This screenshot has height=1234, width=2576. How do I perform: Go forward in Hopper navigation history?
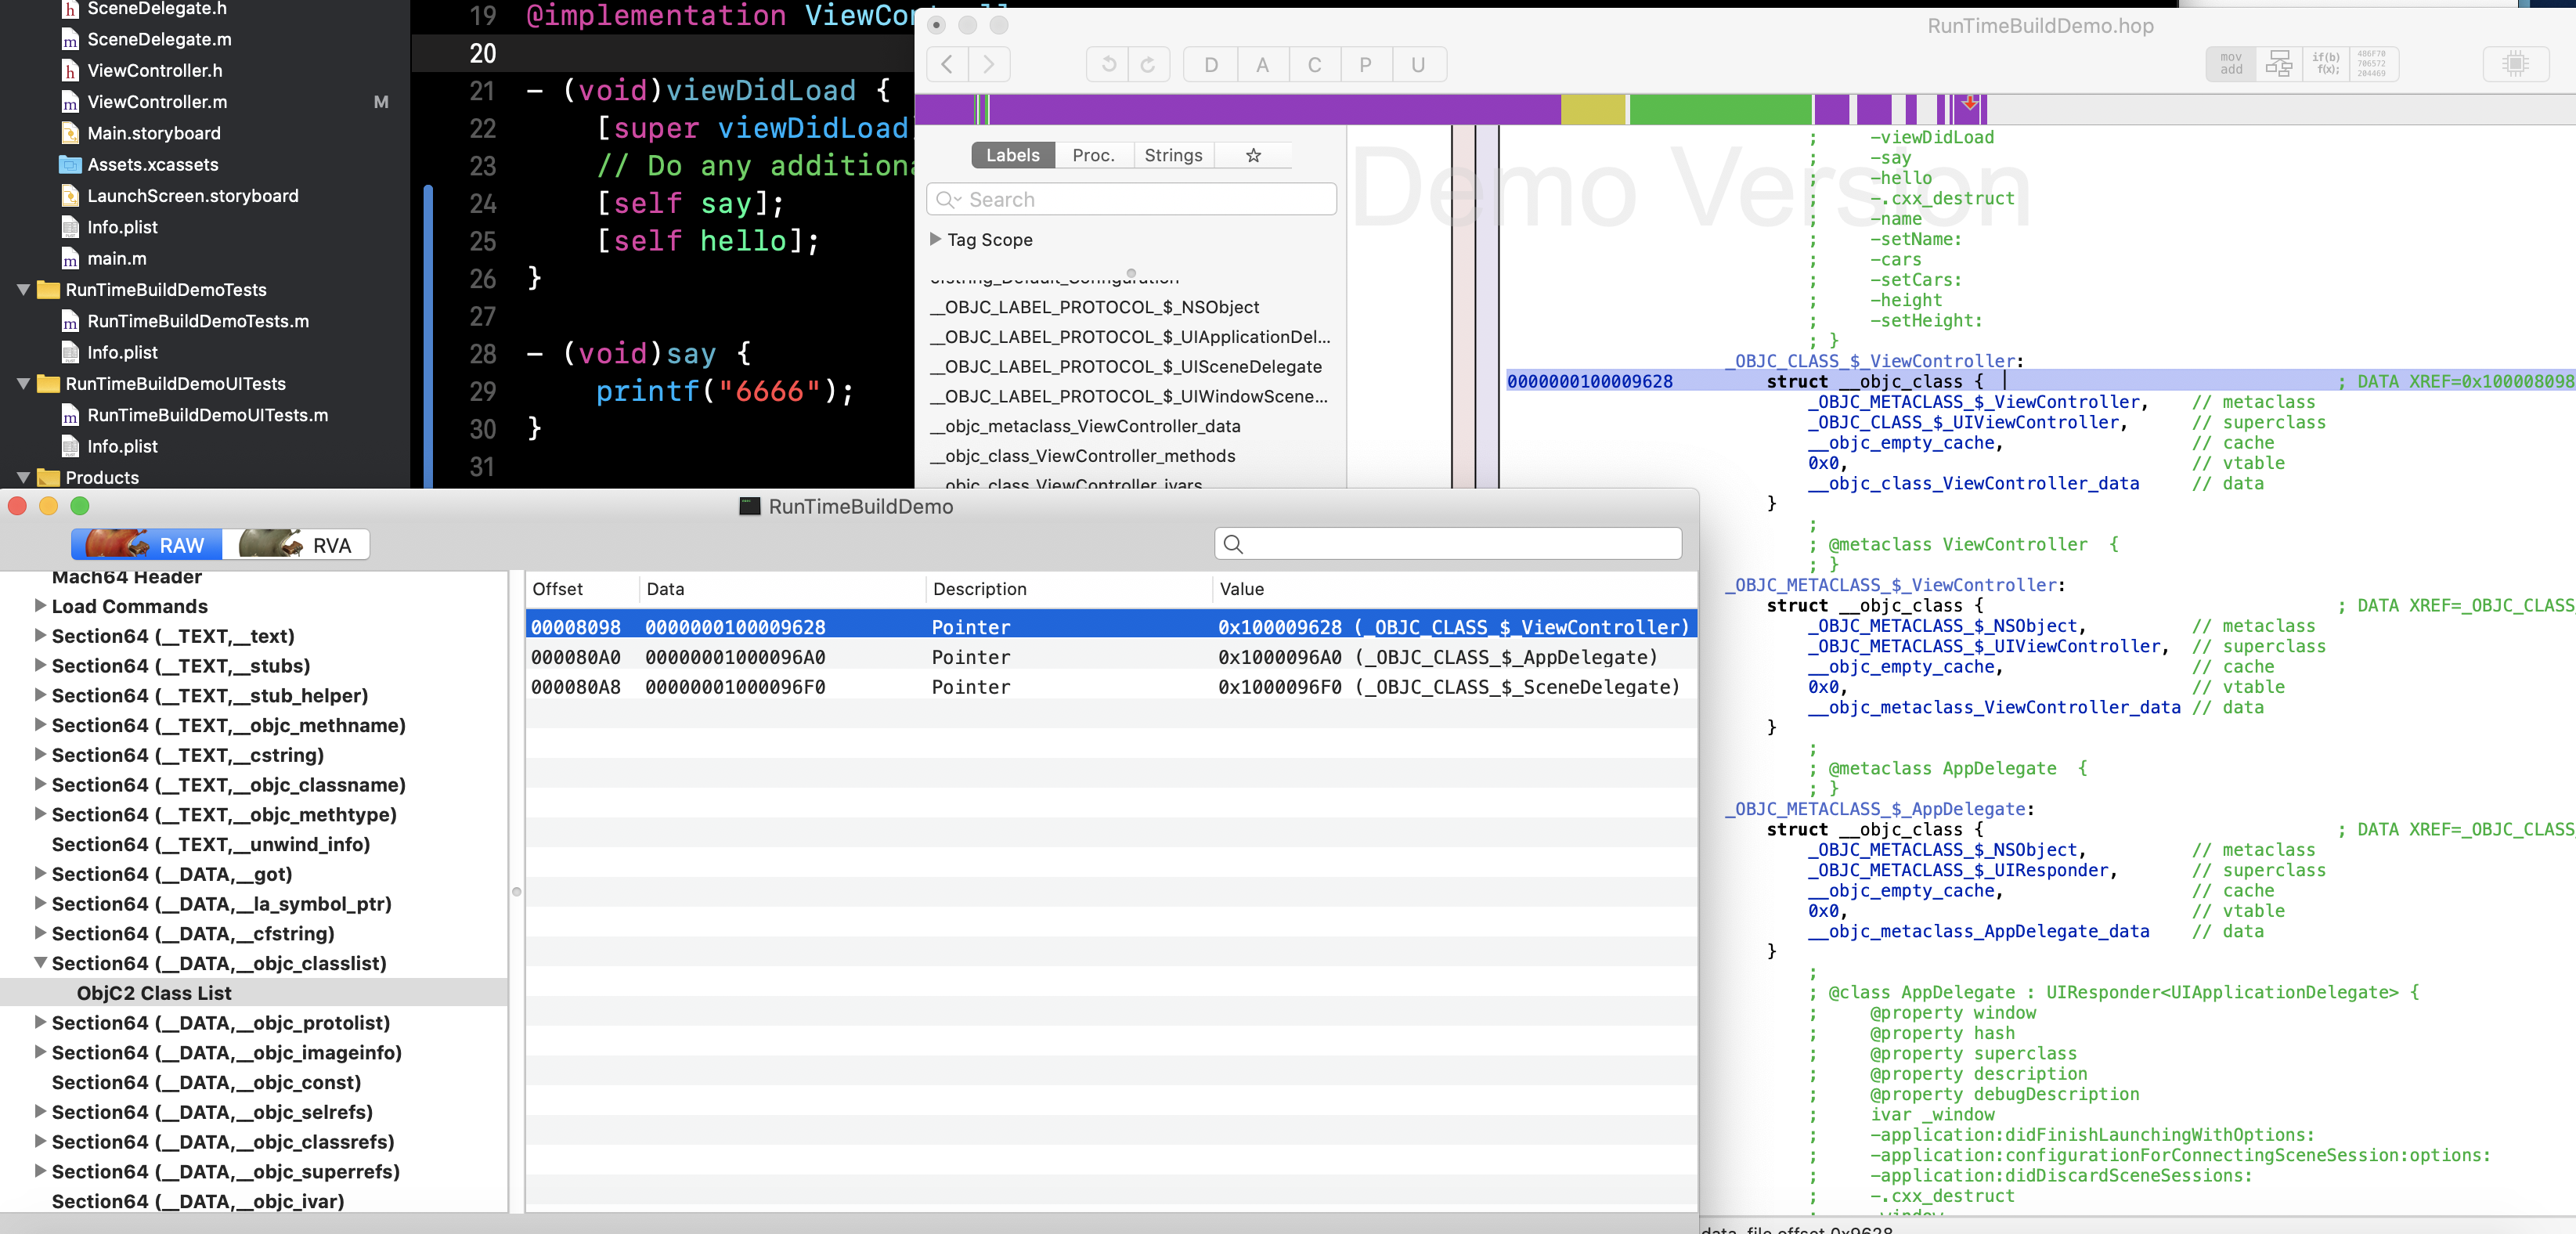[989, 65]
